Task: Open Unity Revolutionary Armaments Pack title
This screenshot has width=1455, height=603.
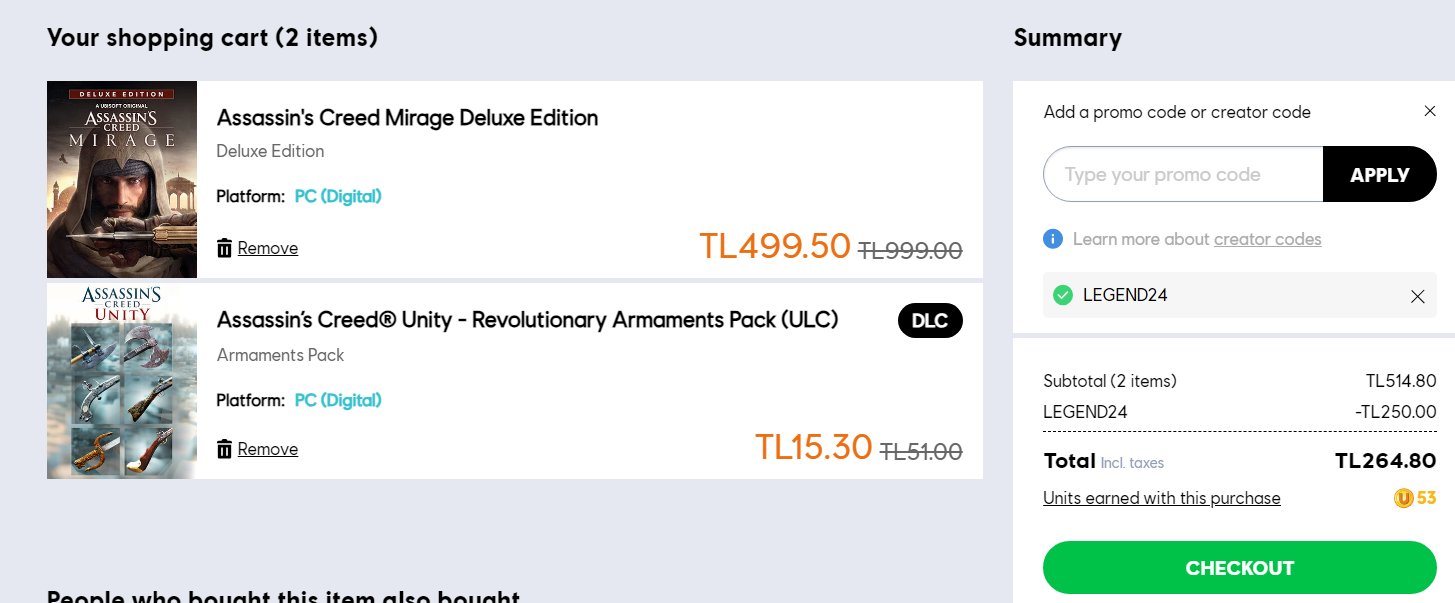Action: point(527,320)
